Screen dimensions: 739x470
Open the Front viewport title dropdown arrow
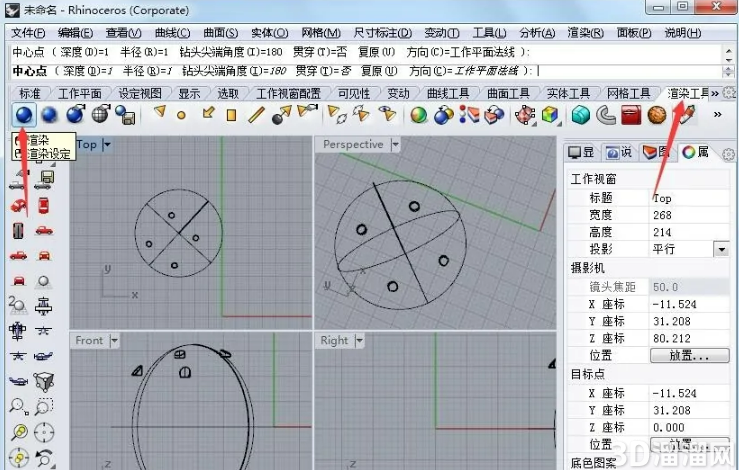[x=114, y=340]
